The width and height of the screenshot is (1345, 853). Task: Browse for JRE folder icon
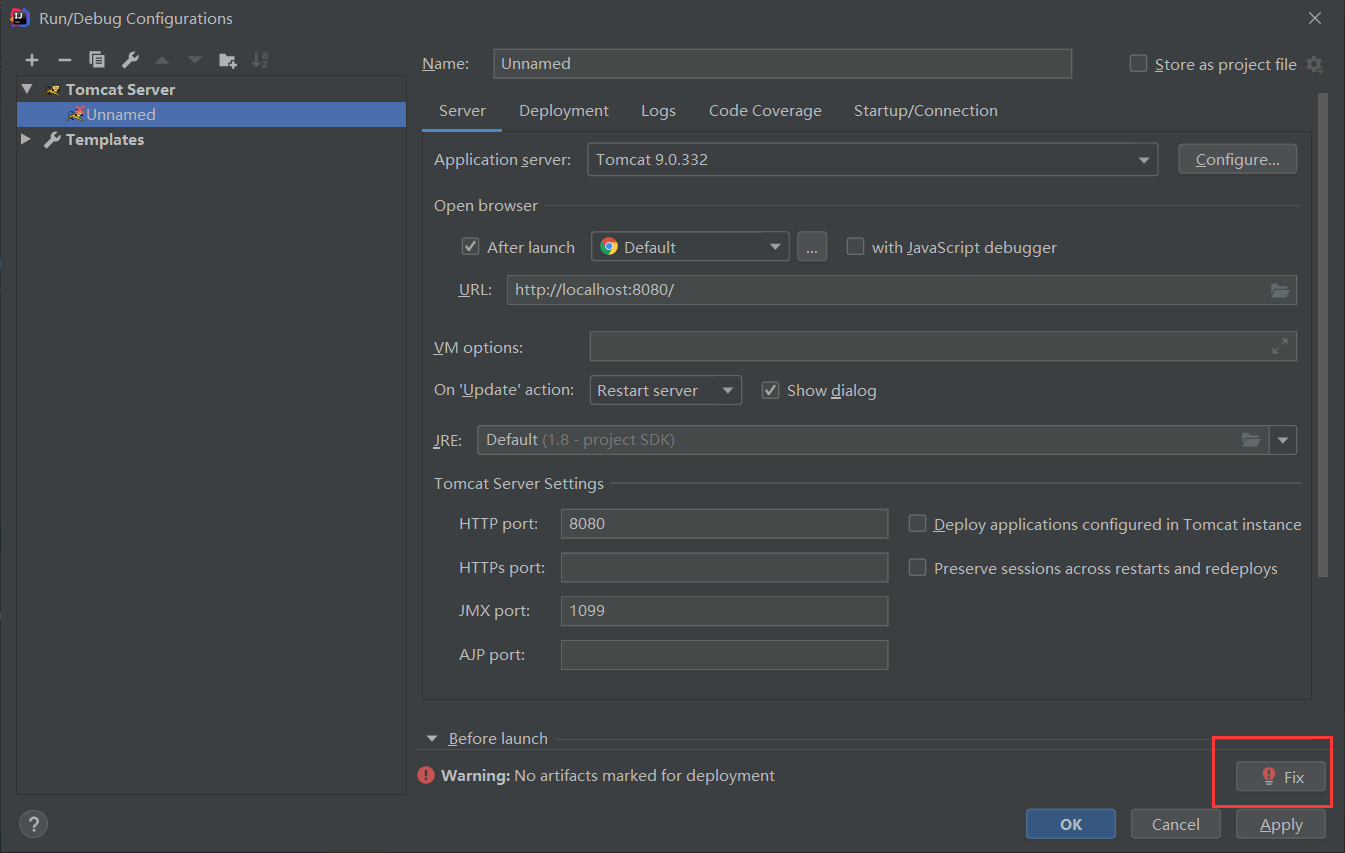1251,440
